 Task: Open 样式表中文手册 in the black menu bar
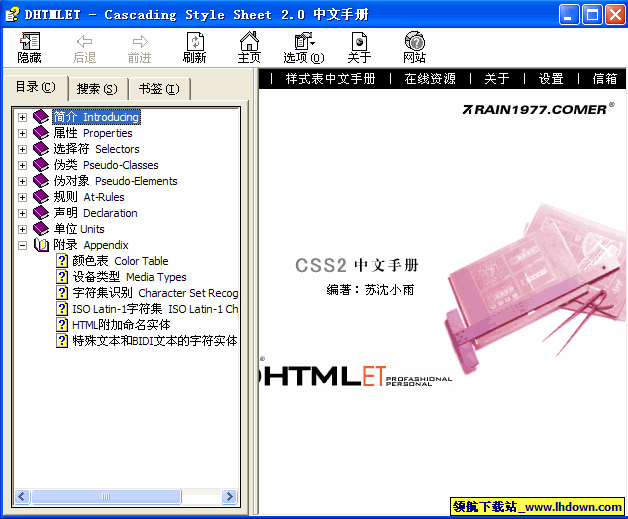[330, 78]
